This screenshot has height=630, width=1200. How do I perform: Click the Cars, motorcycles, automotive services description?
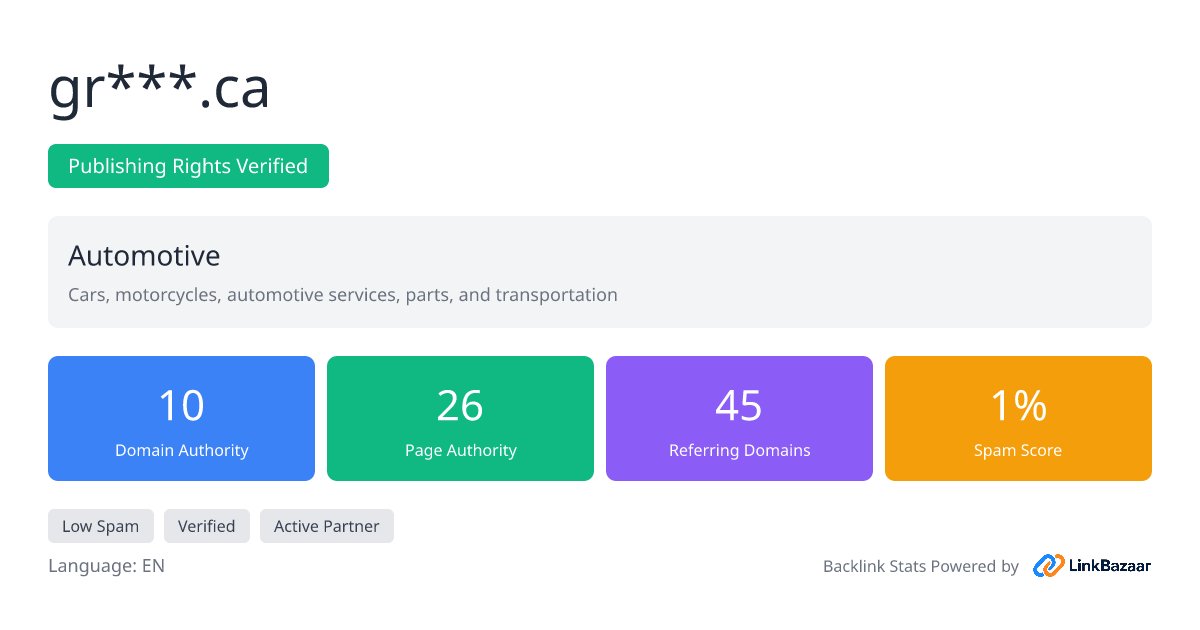343,295
